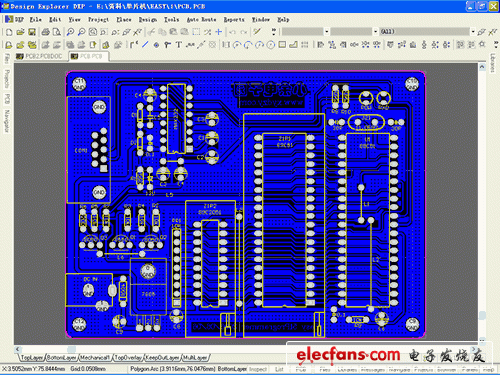Click the Print icon in toolbar

[x=45, y=32]
